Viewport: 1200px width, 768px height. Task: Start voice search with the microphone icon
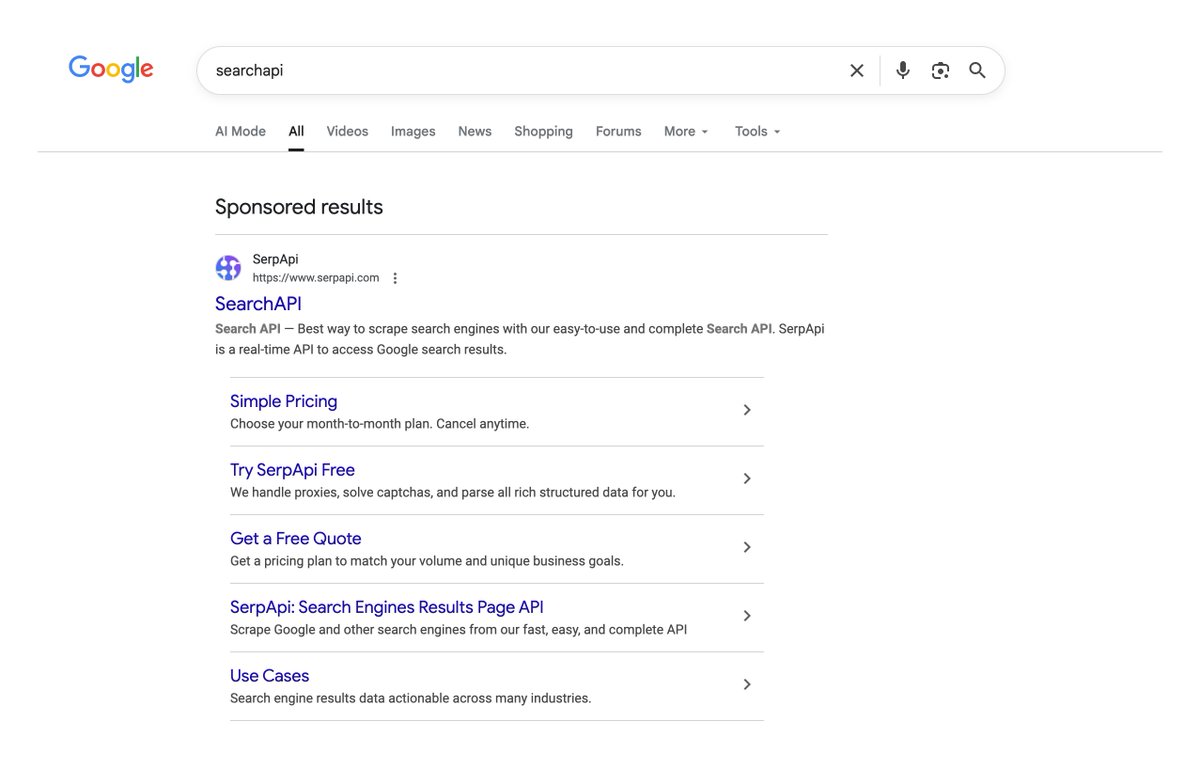903,70
